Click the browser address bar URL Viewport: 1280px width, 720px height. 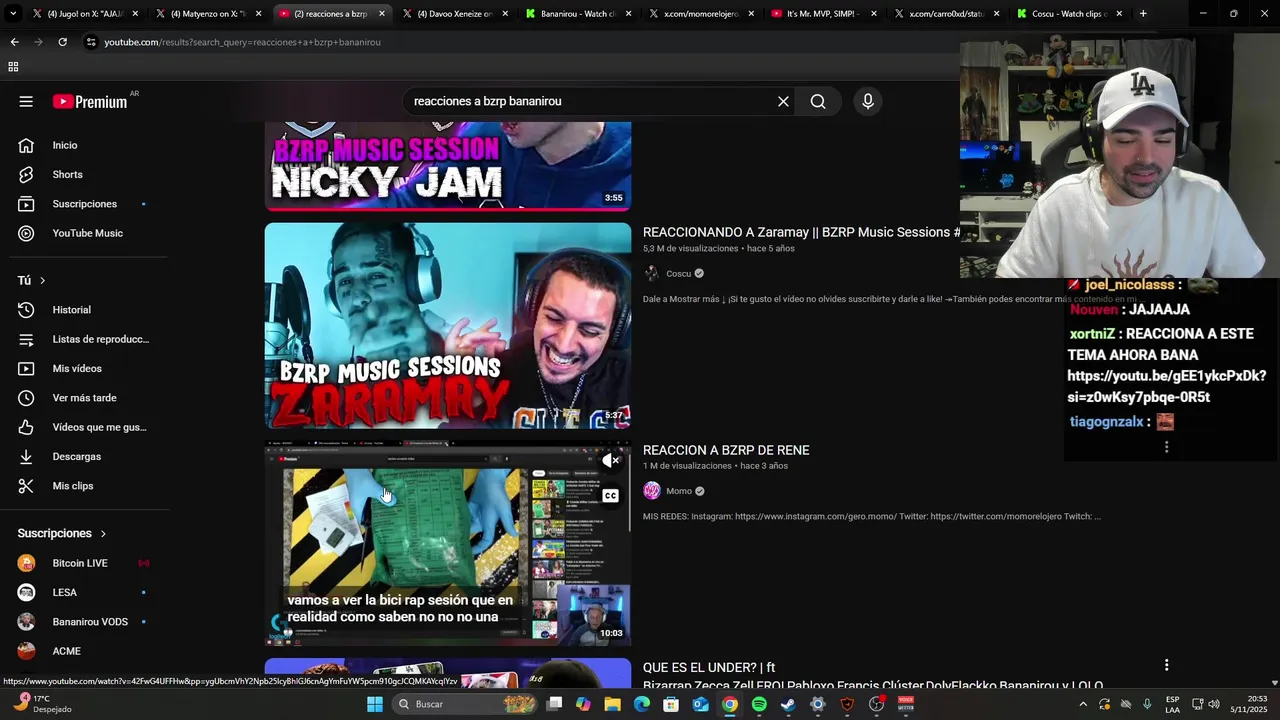(243, 42)
